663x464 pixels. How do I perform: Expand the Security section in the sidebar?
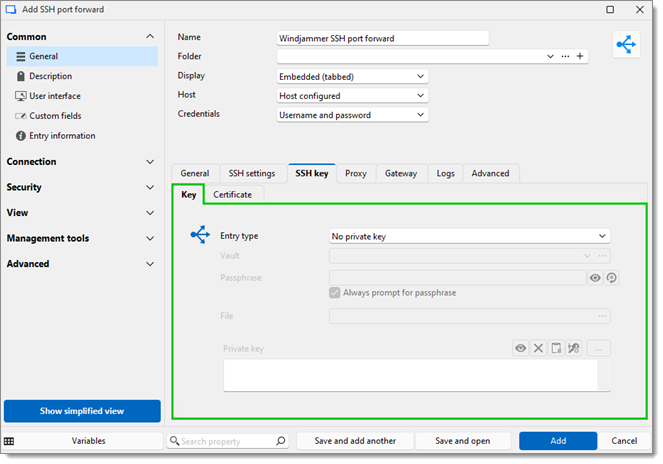click(x=80, y=187)
